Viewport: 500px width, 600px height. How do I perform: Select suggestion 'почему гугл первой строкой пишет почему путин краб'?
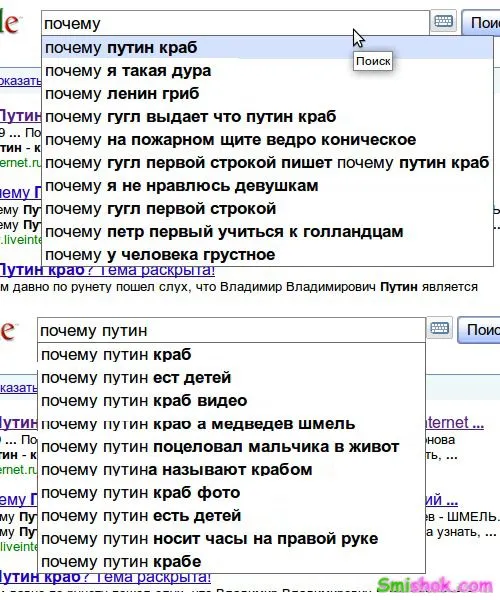pyautogui.click(x=267, y=163)
